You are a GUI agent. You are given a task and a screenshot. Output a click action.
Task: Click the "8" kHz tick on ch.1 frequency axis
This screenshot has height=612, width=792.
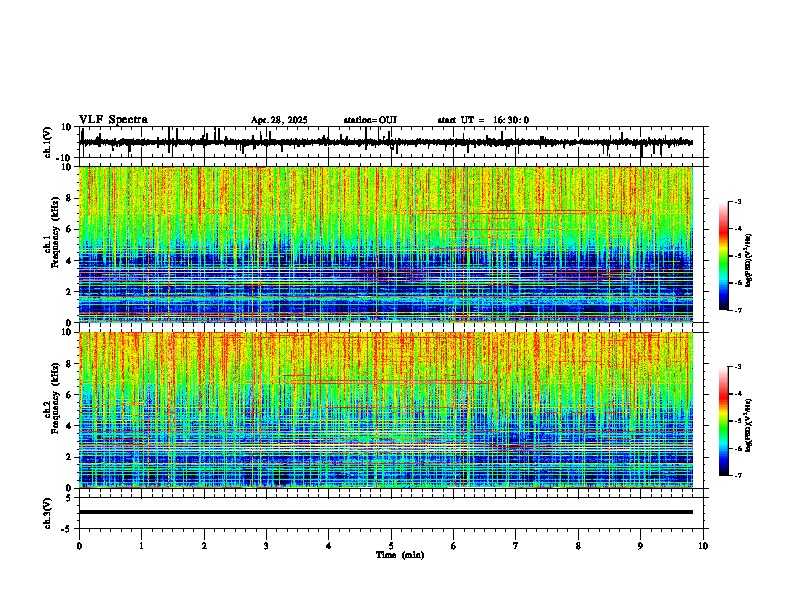(70, 198)
